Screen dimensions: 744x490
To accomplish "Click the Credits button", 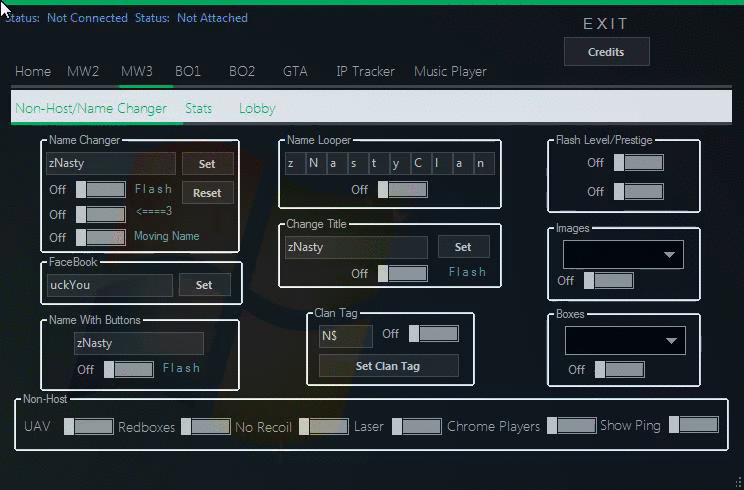I will pyautogui.click(x=606, y=52).
